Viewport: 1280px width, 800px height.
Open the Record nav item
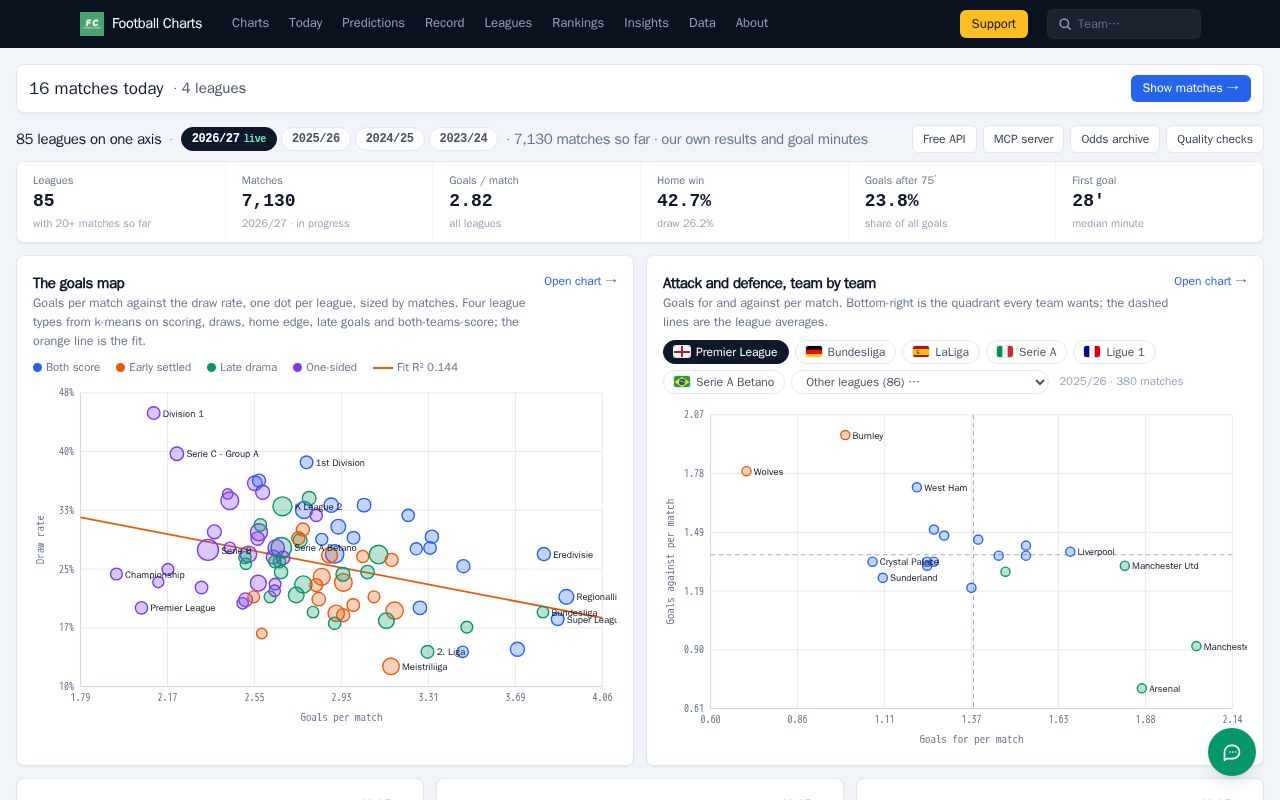tap(444, 23)
